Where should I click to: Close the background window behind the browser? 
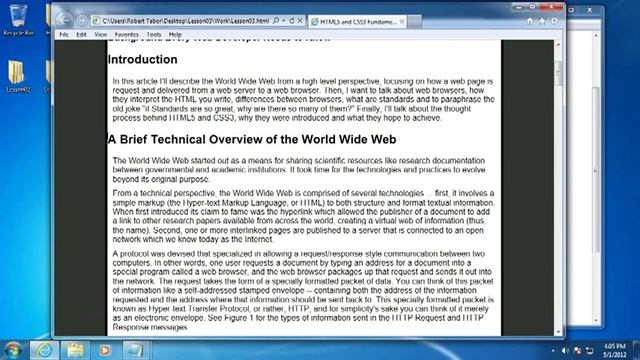[589, 10]
